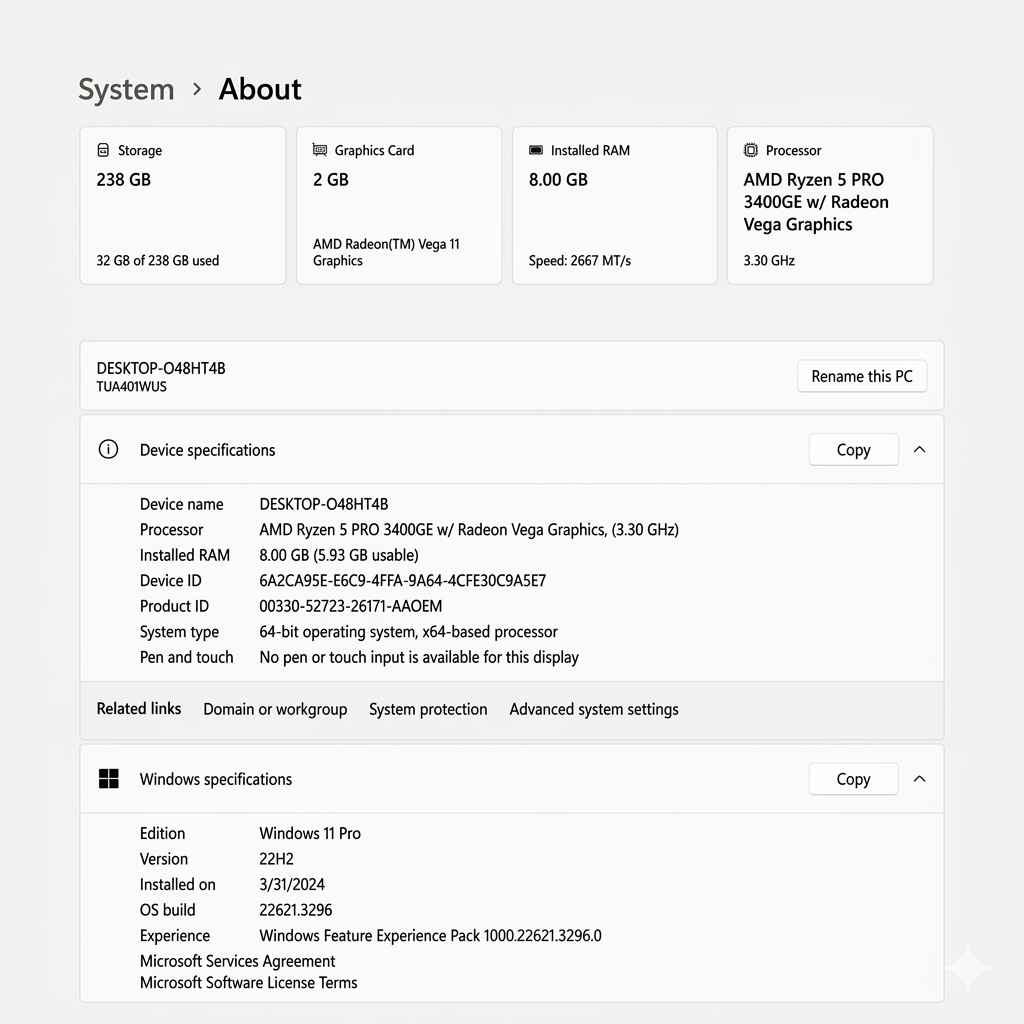Click the Windows logo beside Windows specifications
The width and height of the screenshot is (1024, 1024).
pos(108,778)
